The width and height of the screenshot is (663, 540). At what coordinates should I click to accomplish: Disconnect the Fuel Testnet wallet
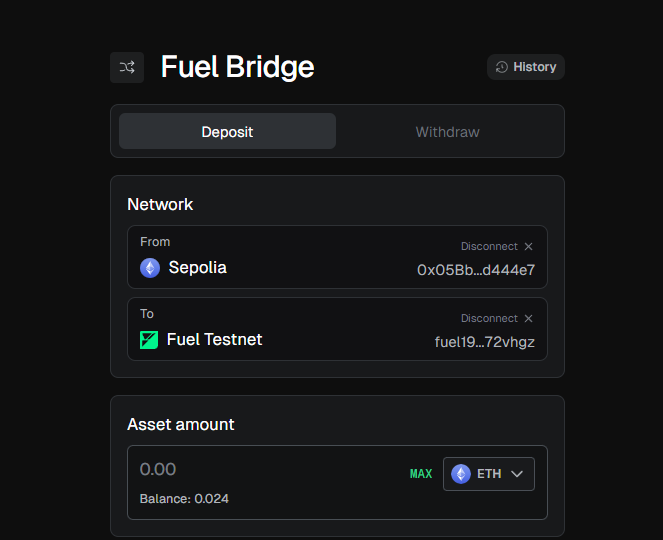[x=489, y=319]
